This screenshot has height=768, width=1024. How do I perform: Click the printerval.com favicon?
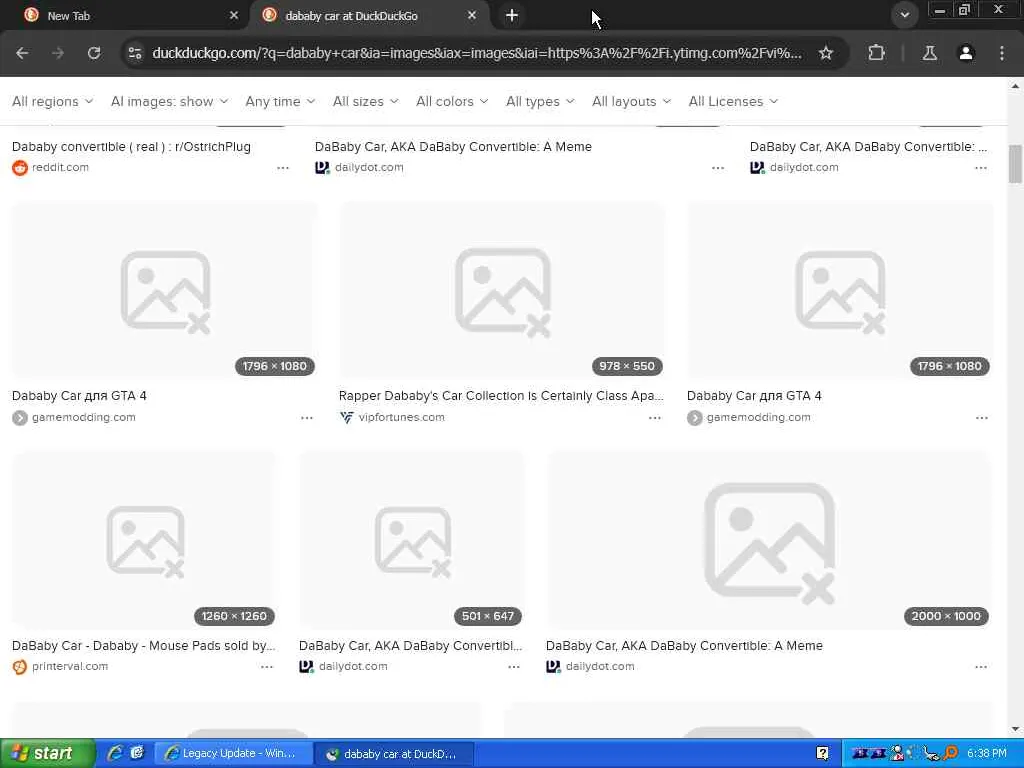(20, 667)
